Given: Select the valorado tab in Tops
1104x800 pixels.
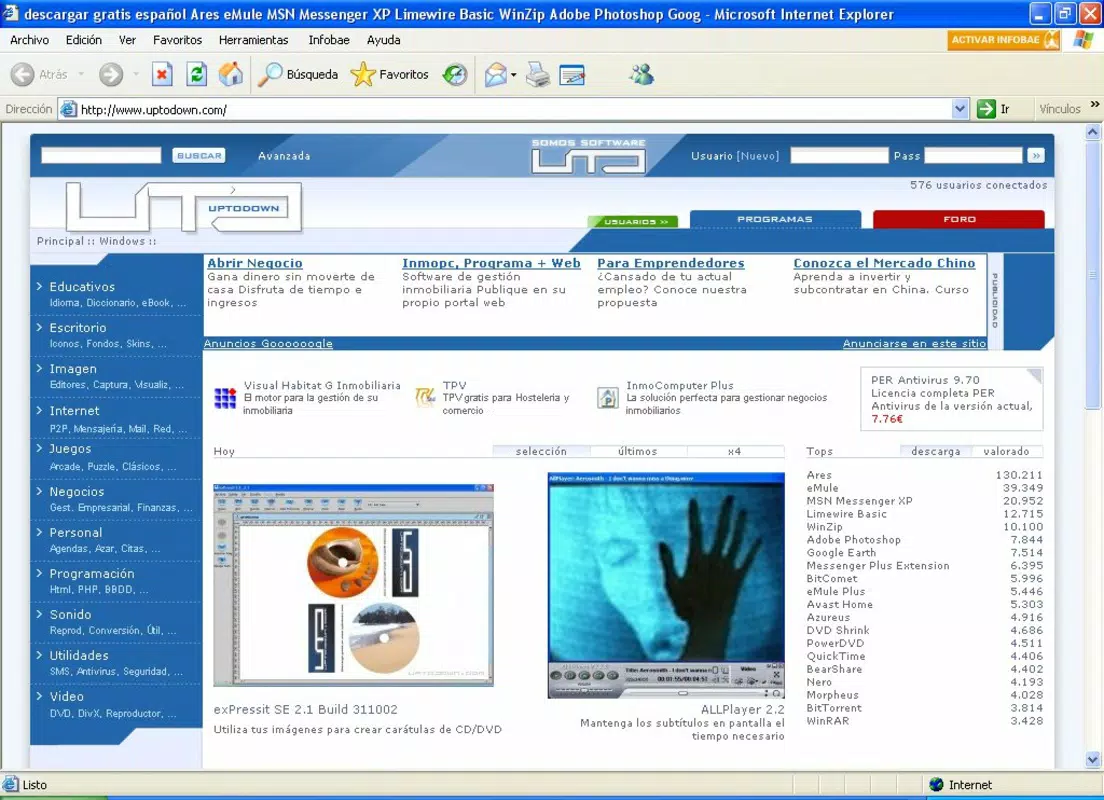Looking at the screenshot, I should (x=1006, y=451).
